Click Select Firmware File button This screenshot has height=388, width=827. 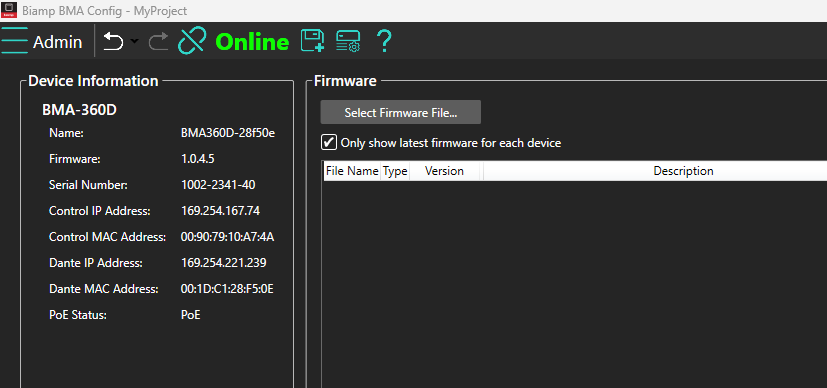[x=401, y=112]
